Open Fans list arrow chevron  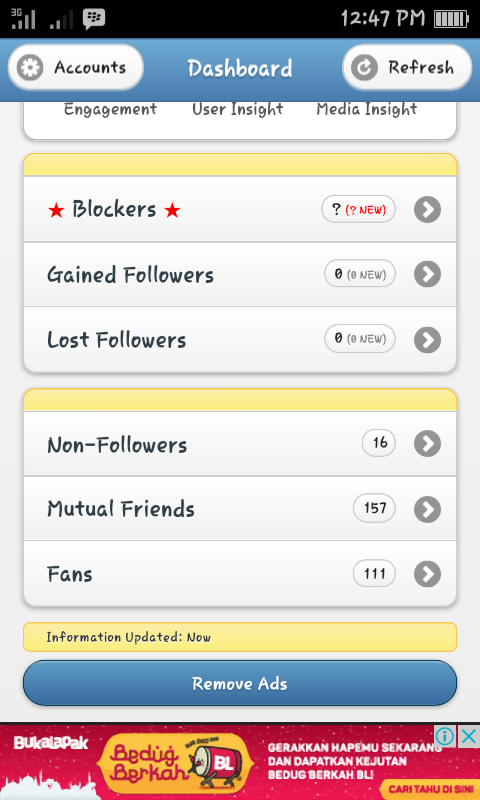click(427, 574)
